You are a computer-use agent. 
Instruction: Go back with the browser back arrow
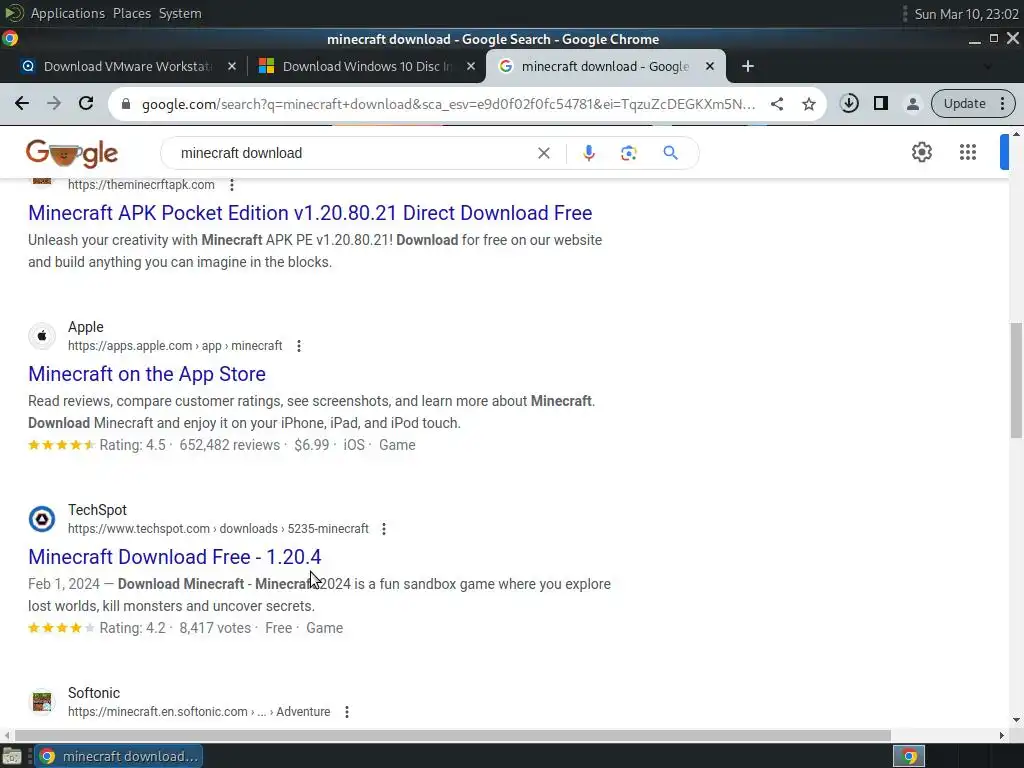pos(22,103)
